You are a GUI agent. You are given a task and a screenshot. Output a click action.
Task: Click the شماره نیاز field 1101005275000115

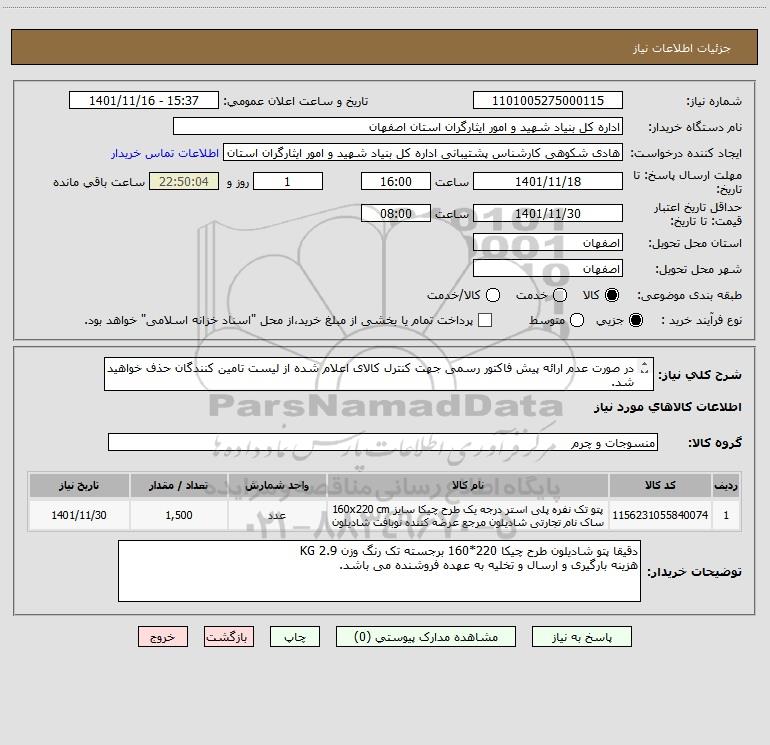pos(548,101)
